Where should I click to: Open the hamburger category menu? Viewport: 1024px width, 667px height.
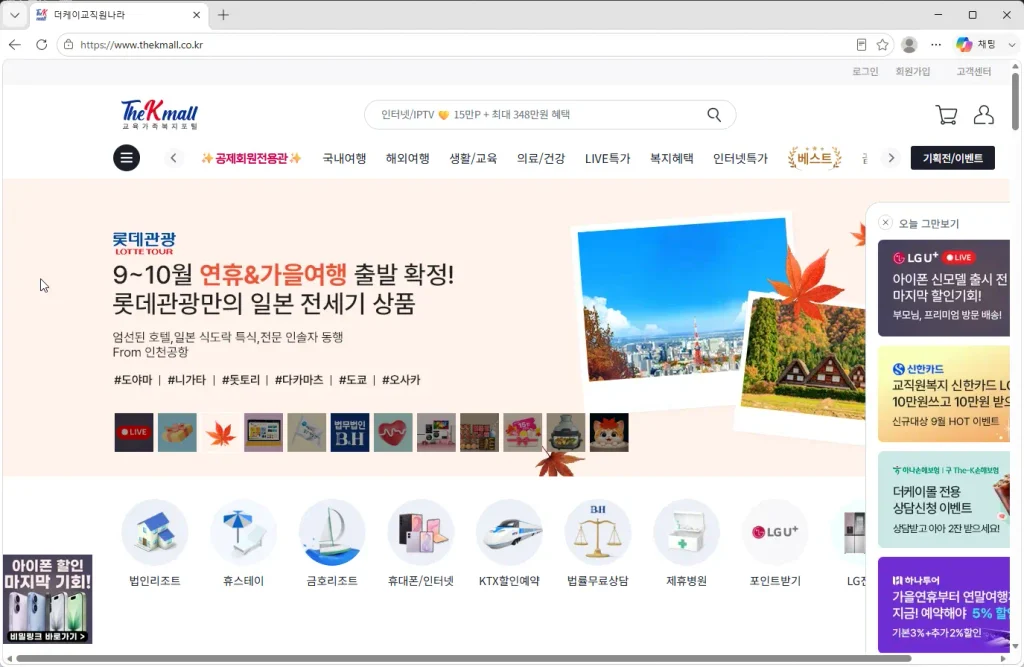point(127,158)
